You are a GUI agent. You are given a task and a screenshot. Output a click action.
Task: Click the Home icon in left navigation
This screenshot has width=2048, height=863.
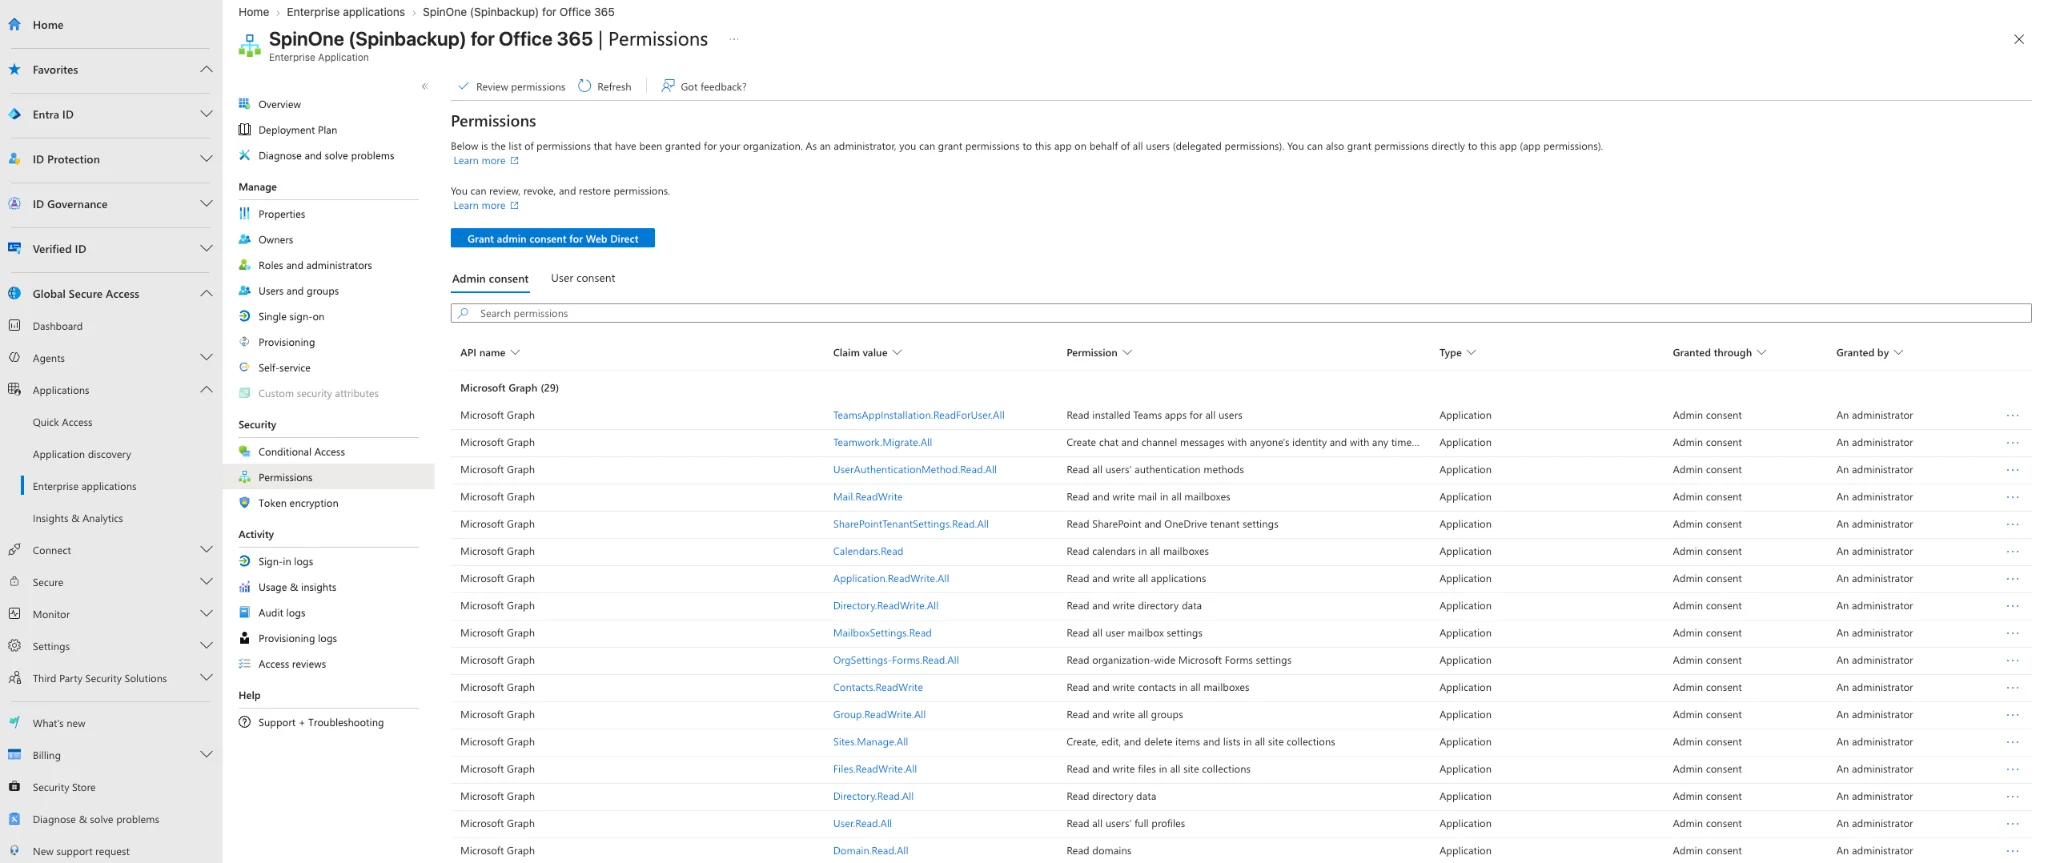tap(14, 25)
